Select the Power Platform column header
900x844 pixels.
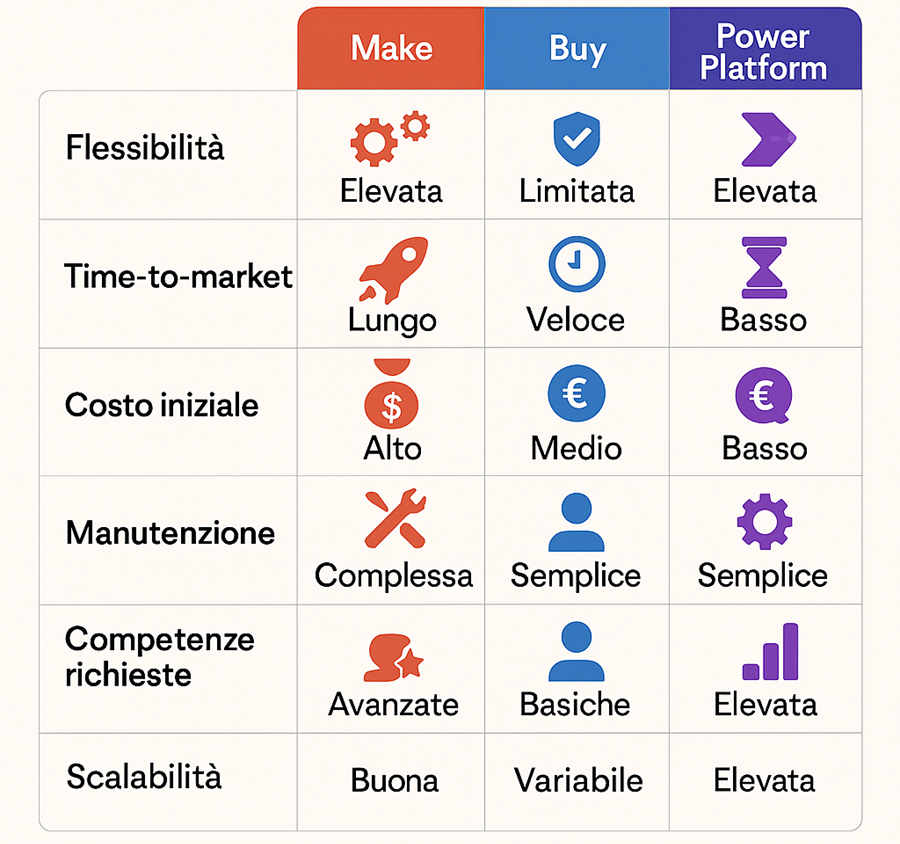coord(764,51)
